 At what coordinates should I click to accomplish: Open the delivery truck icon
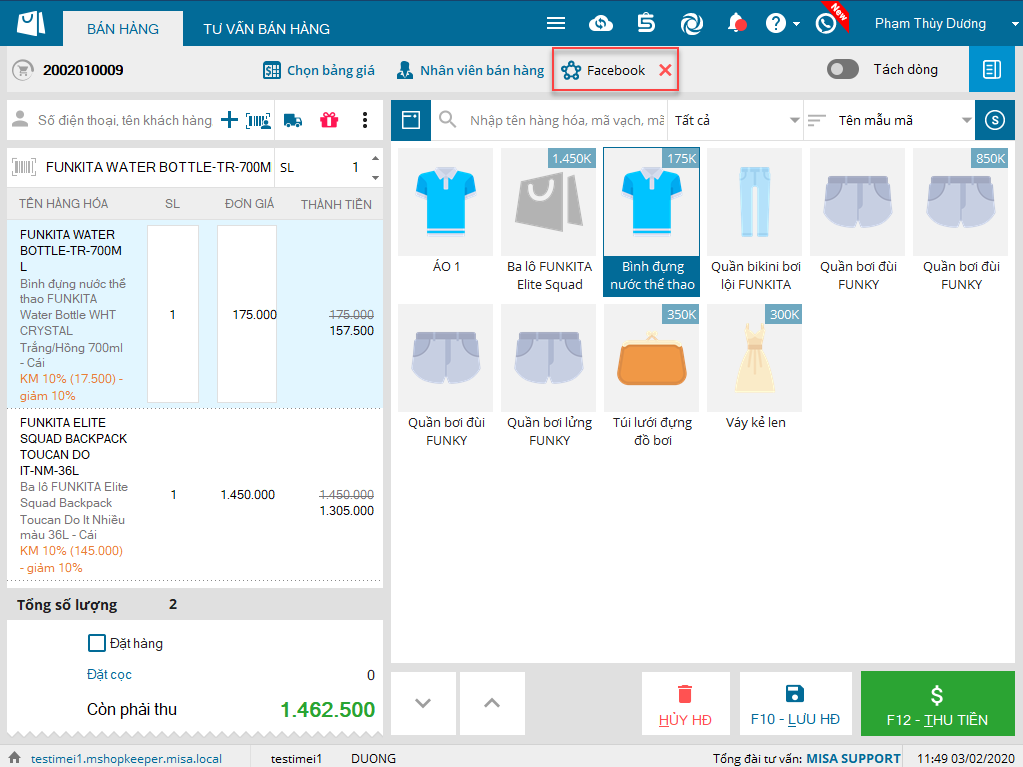(x=293, y=120)
